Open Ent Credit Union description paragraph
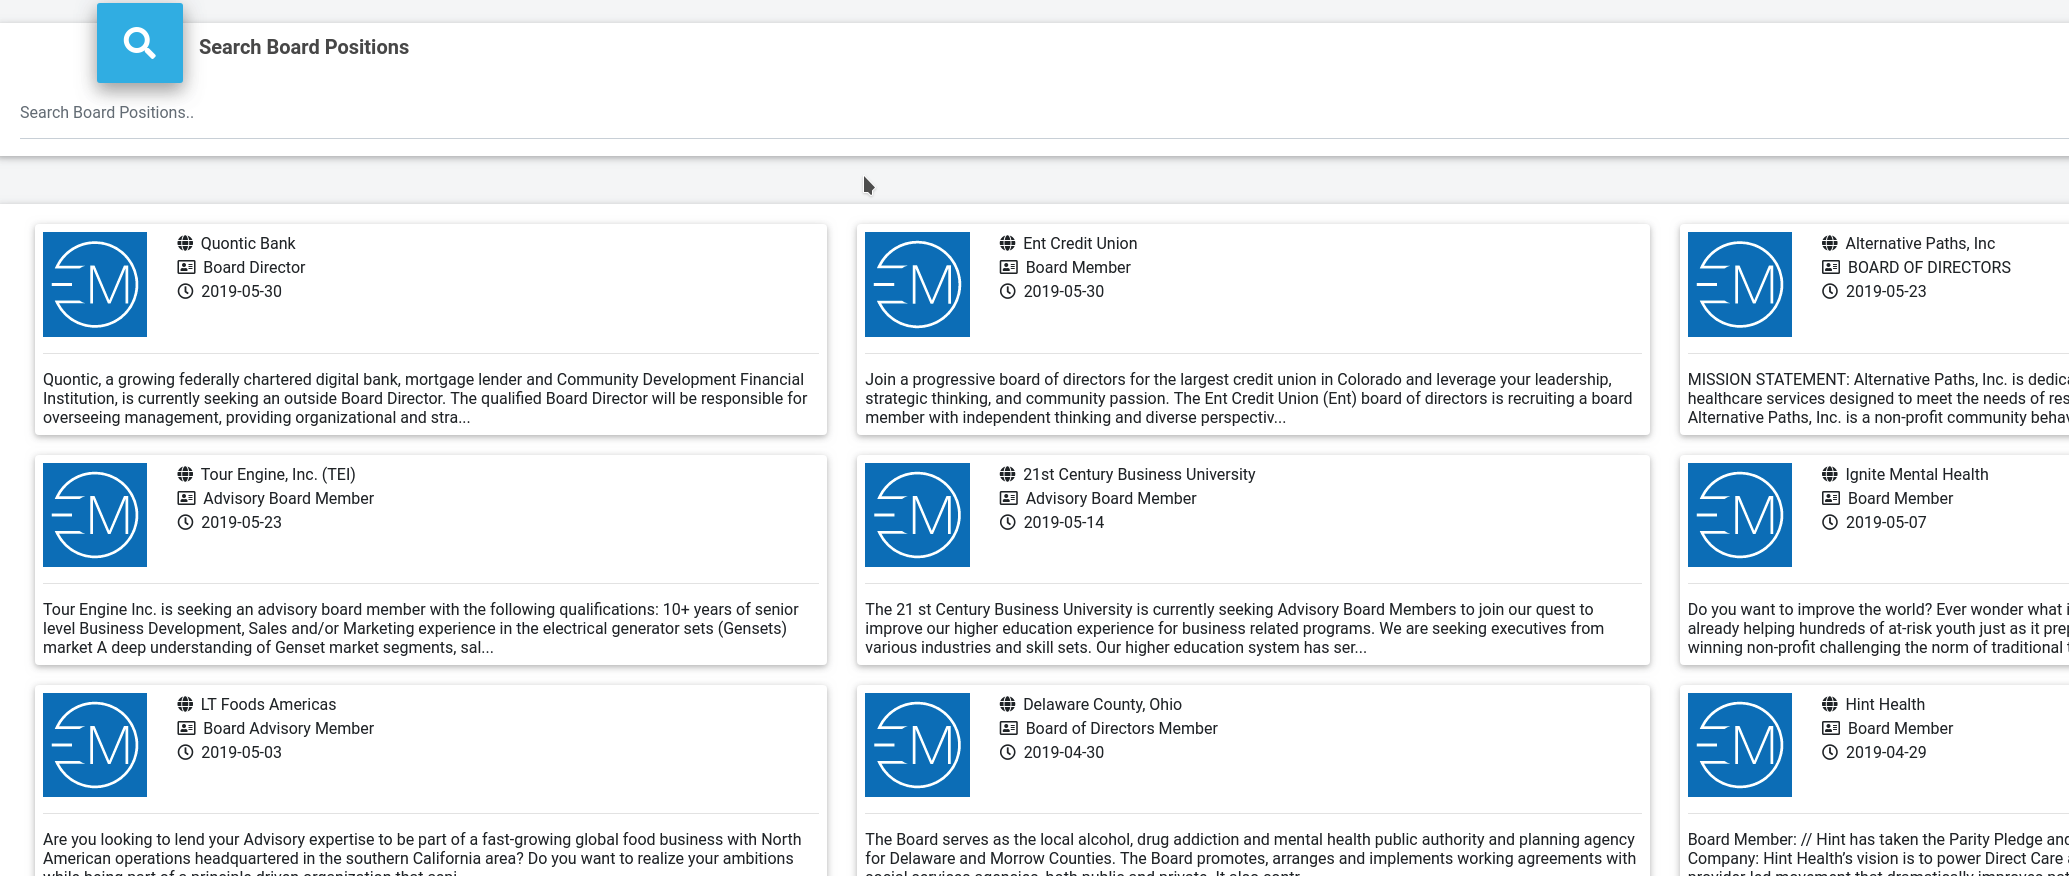 [1249, 398]
